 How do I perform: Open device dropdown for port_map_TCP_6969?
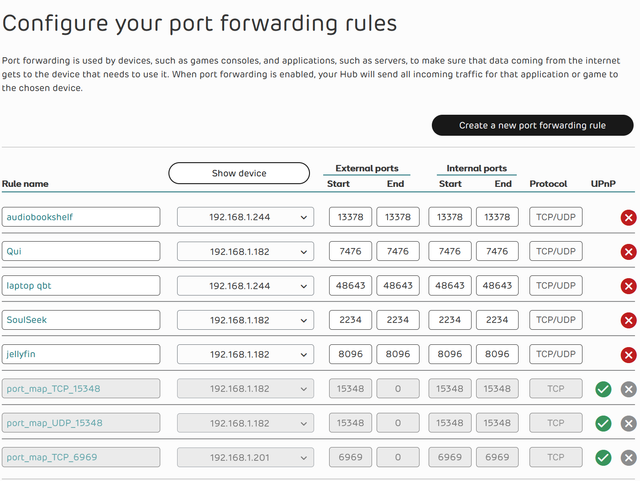tap(245, 457)
